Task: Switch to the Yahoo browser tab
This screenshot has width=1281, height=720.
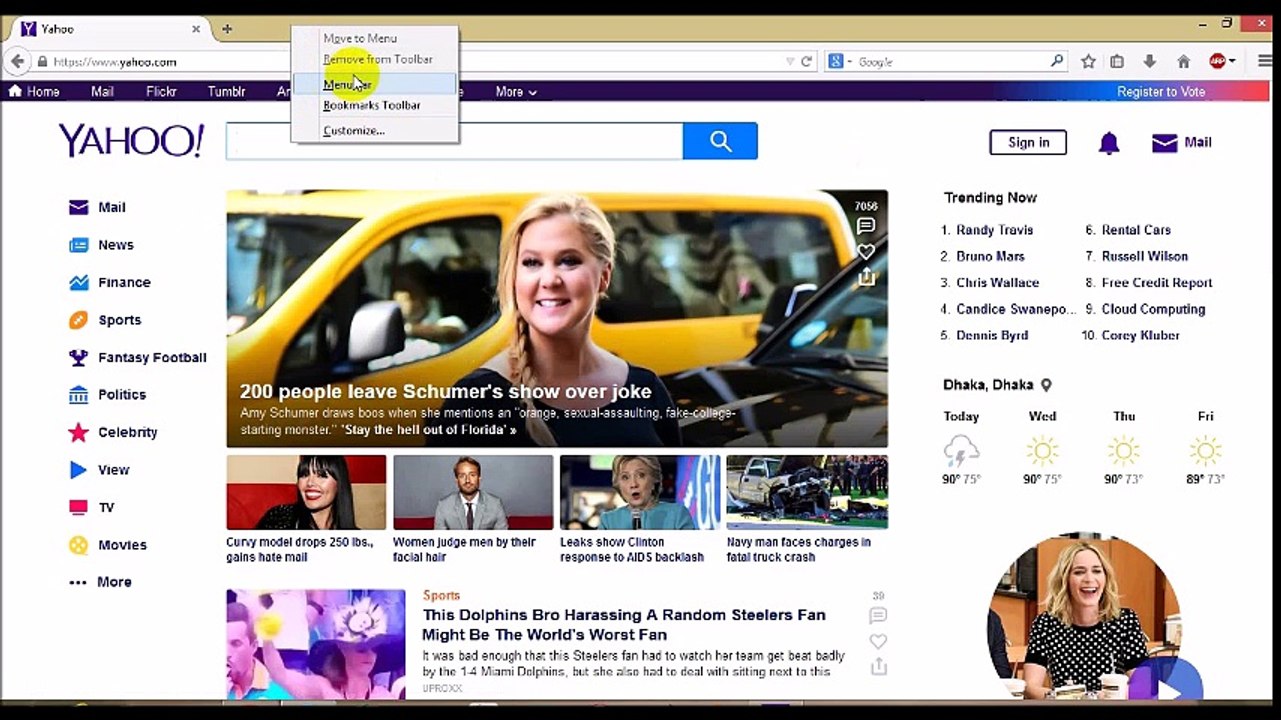Action: tap(108, 29)
